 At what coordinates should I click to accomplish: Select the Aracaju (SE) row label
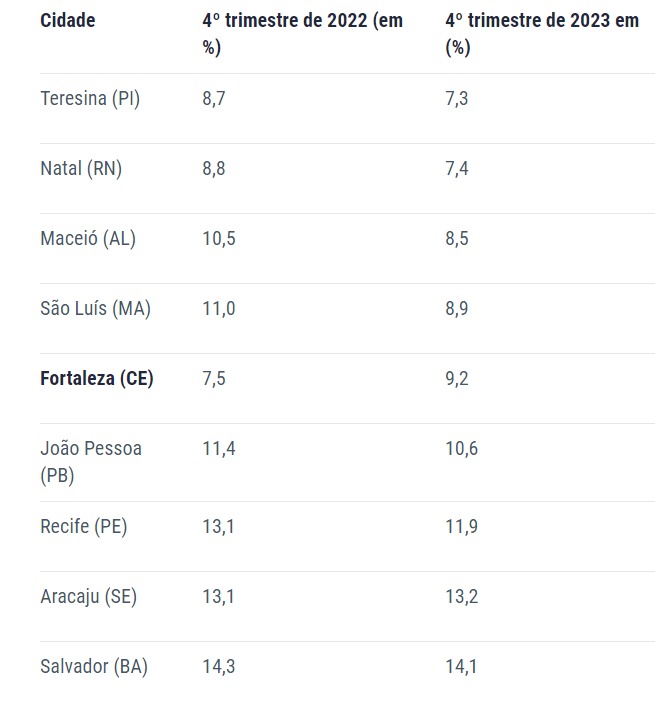click(x=89, y=597)
